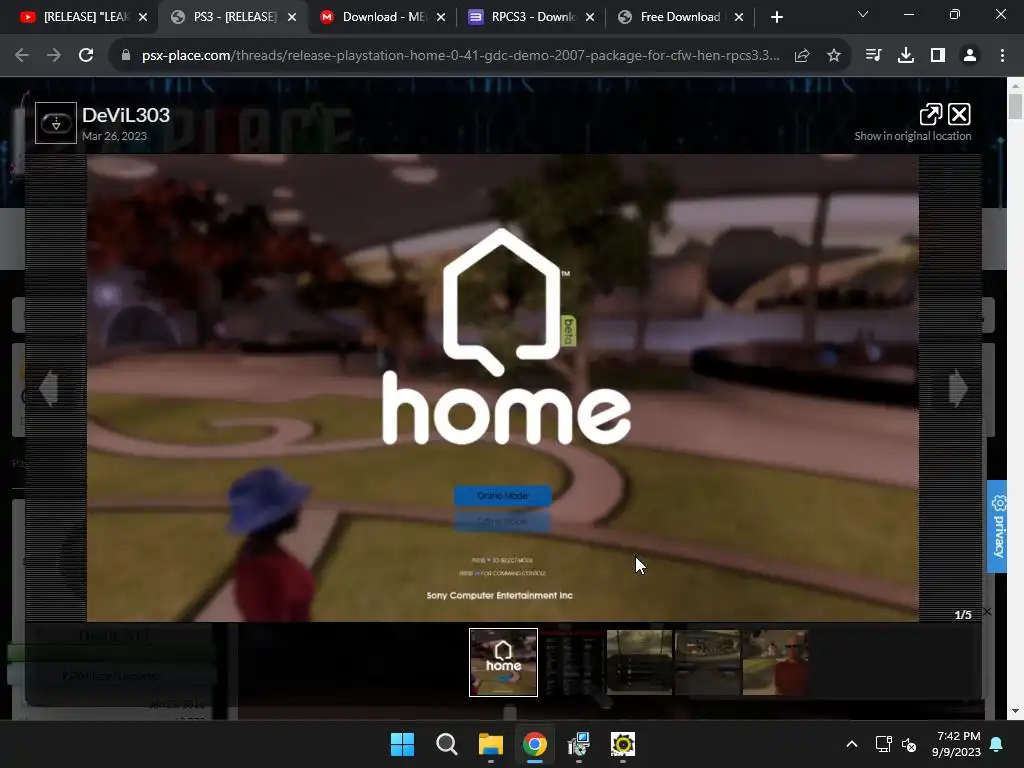Open File Explorer from the taskbar

click(490, 744)
